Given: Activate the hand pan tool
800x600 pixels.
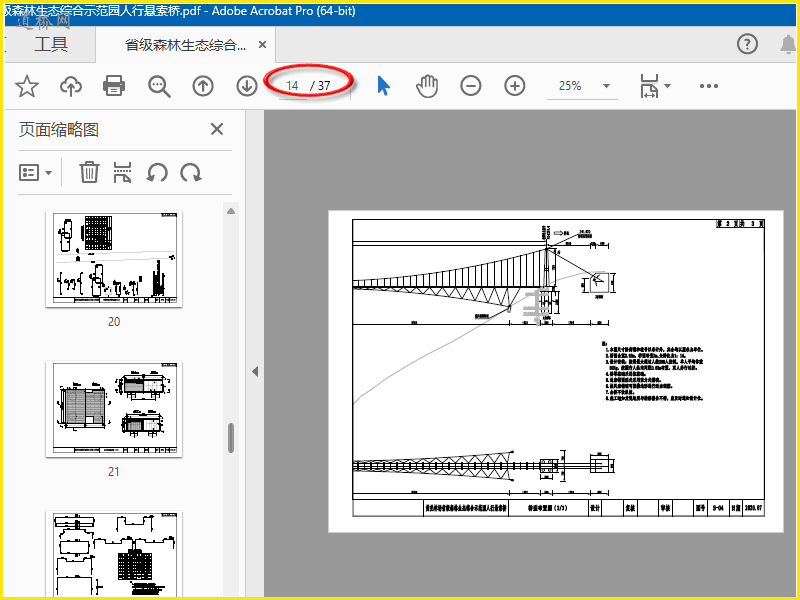Looking at the screenshot, I should click(x=427, y=86).
